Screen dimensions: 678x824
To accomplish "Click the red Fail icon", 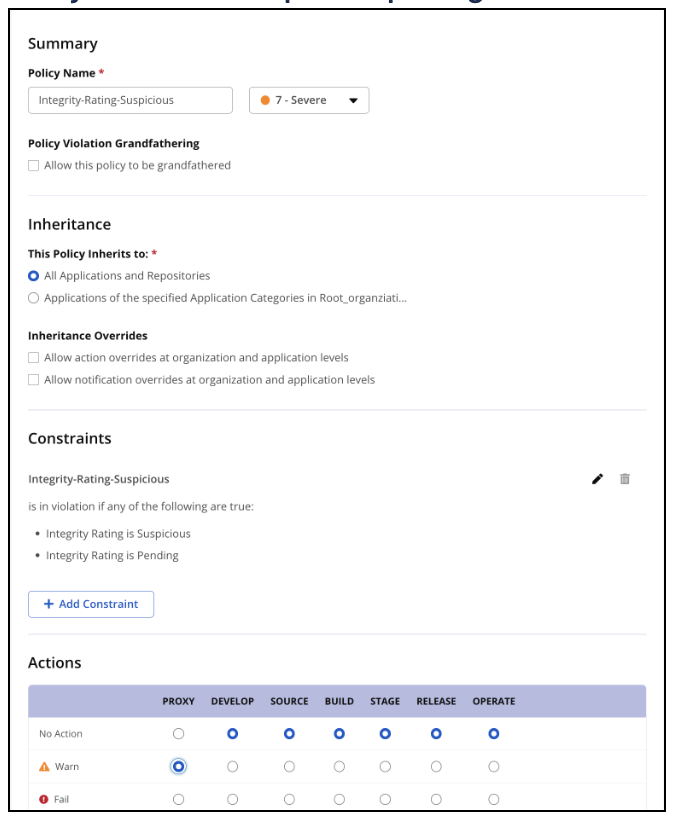I will (44, 799).
